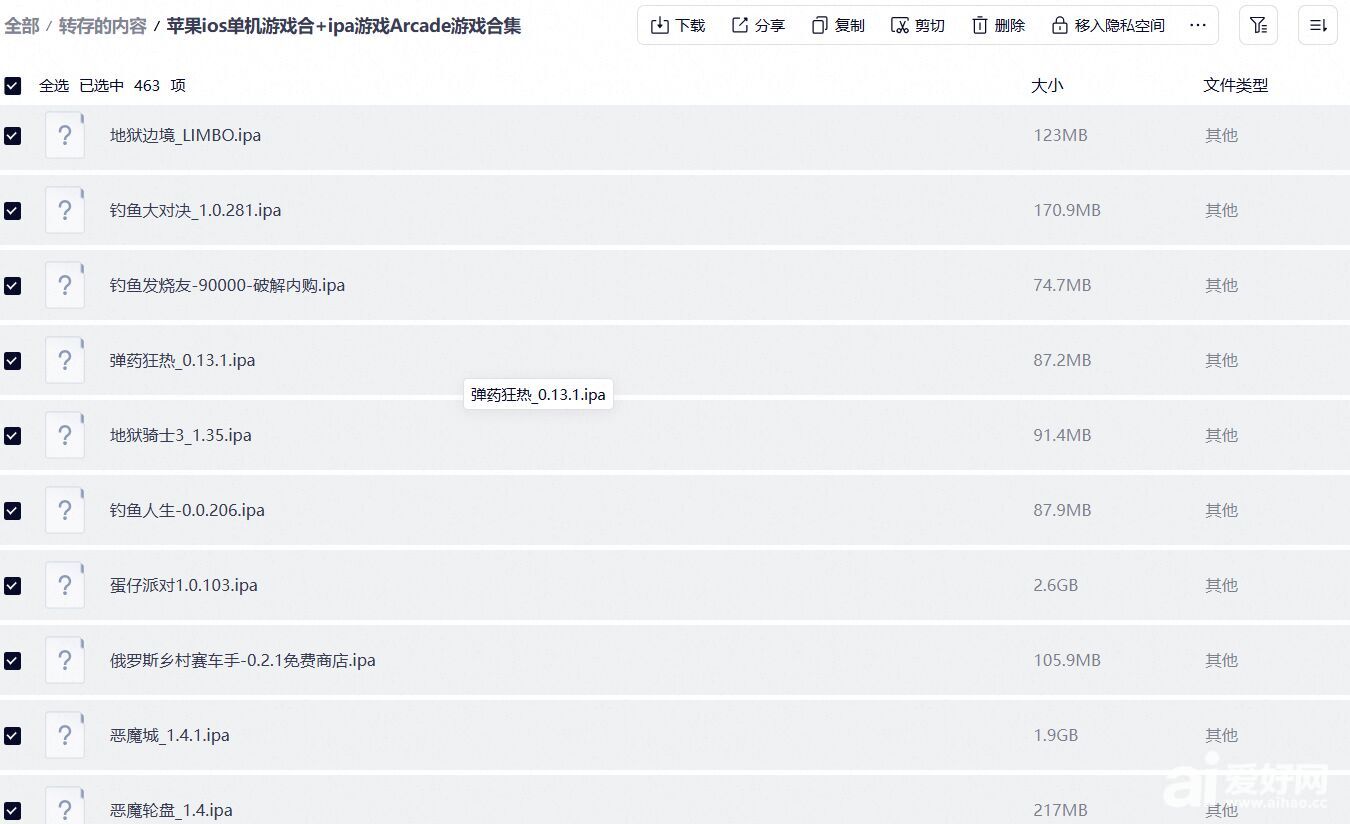Viewport: 1350px width, 824px height.
Task: Open file name 地狱边境_LIMBO.ipa
Action: click(x=185, y=135)
